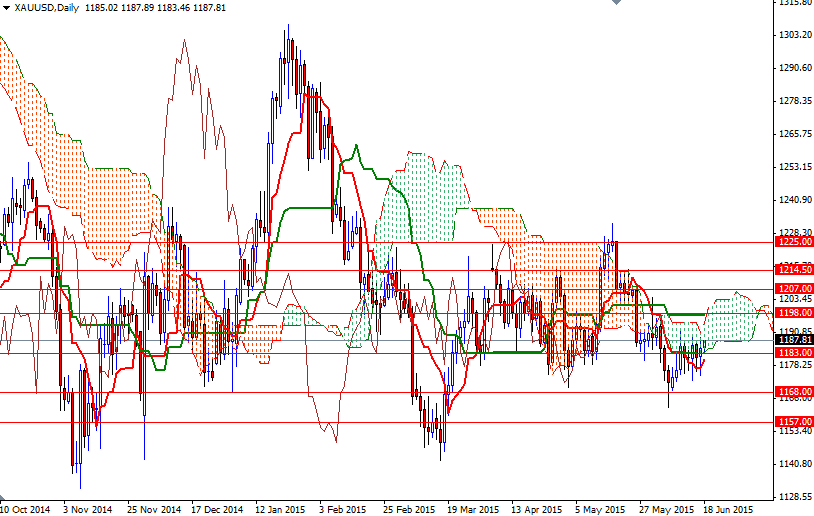Click the dropdown triangle beside XAUUSD,Daily
Image resolution: width=814 pixels, height=516 pixels.
[x=6, y=8]
